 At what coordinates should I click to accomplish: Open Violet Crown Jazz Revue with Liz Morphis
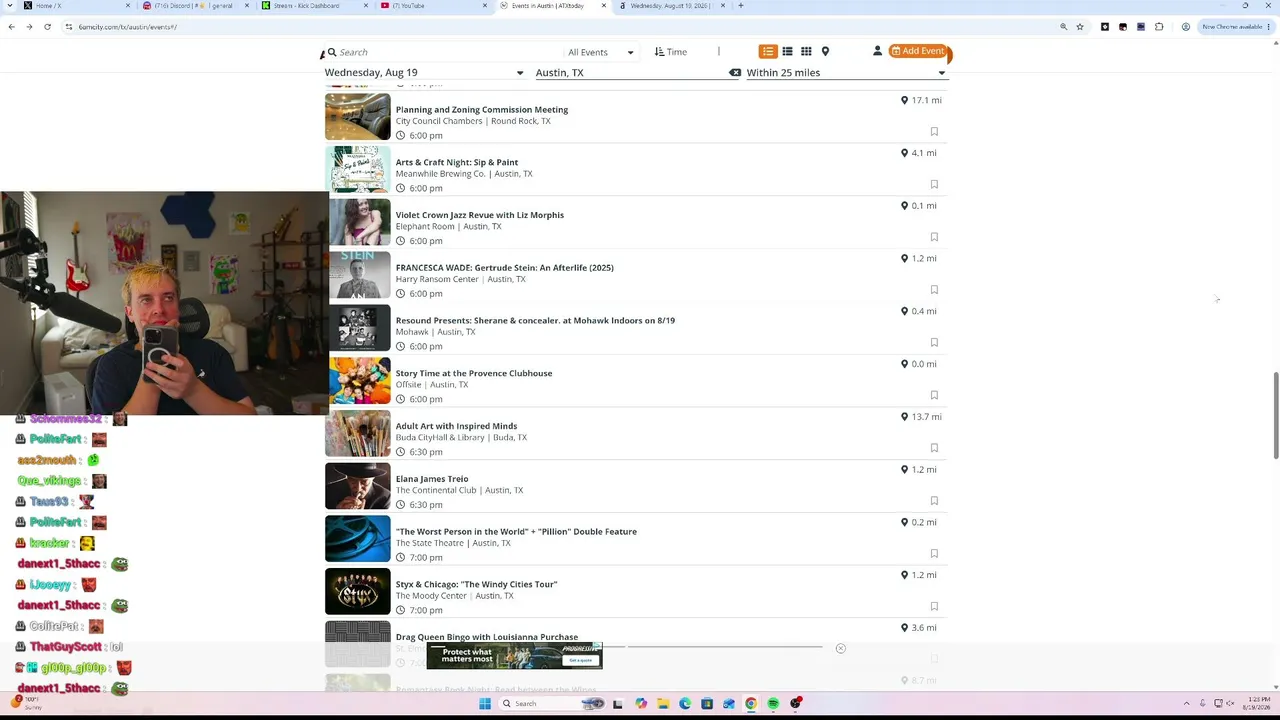click(x=480, y=215)
